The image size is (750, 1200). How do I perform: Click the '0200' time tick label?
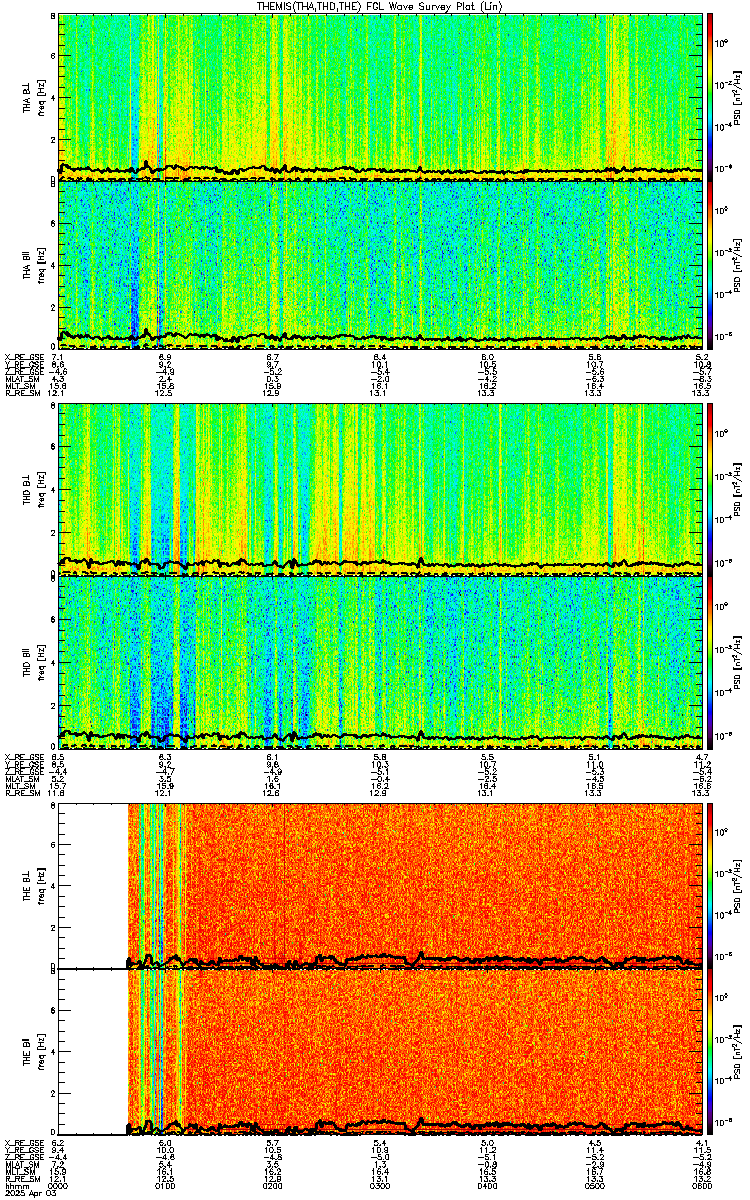click(x=273, y=1185)
